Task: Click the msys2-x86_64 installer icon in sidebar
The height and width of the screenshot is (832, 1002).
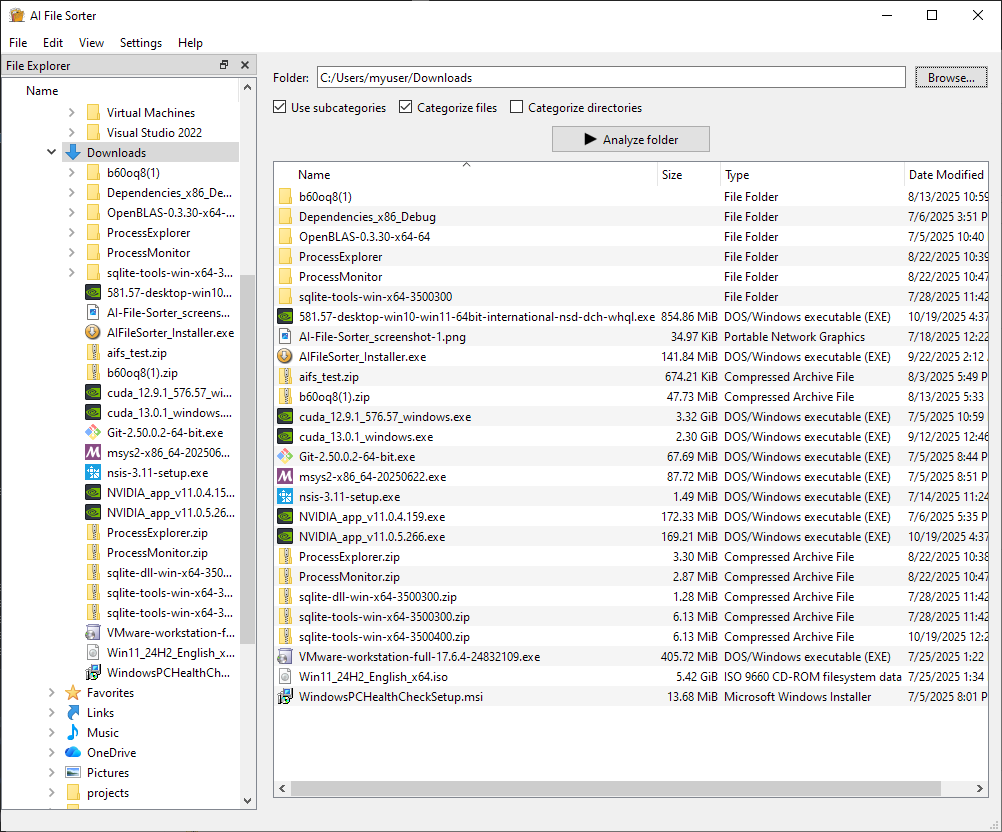Action: point(92,452)
